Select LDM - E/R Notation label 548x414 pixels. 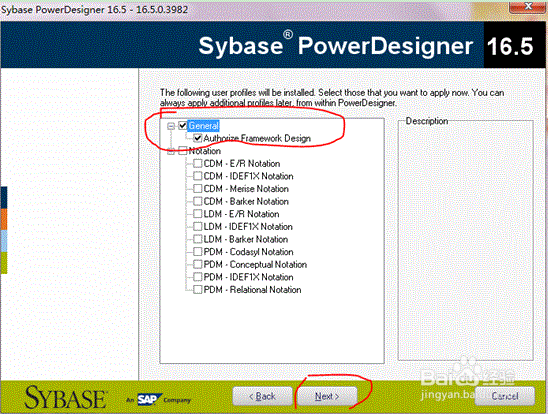point(241,214)
